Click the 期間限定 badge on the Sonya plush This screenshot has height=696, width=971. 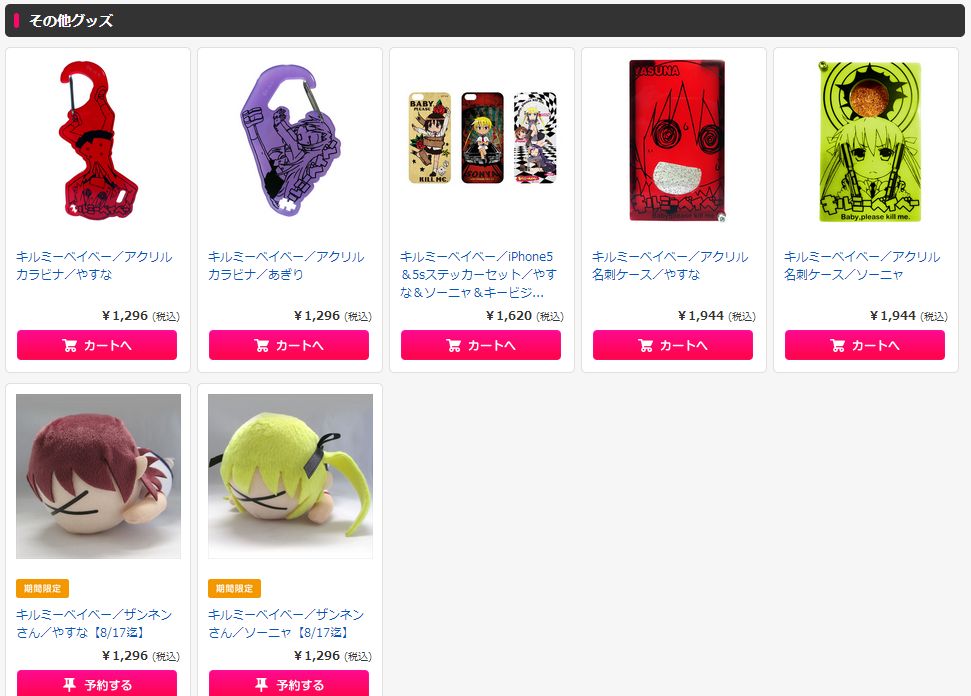[x=234, y=588]
